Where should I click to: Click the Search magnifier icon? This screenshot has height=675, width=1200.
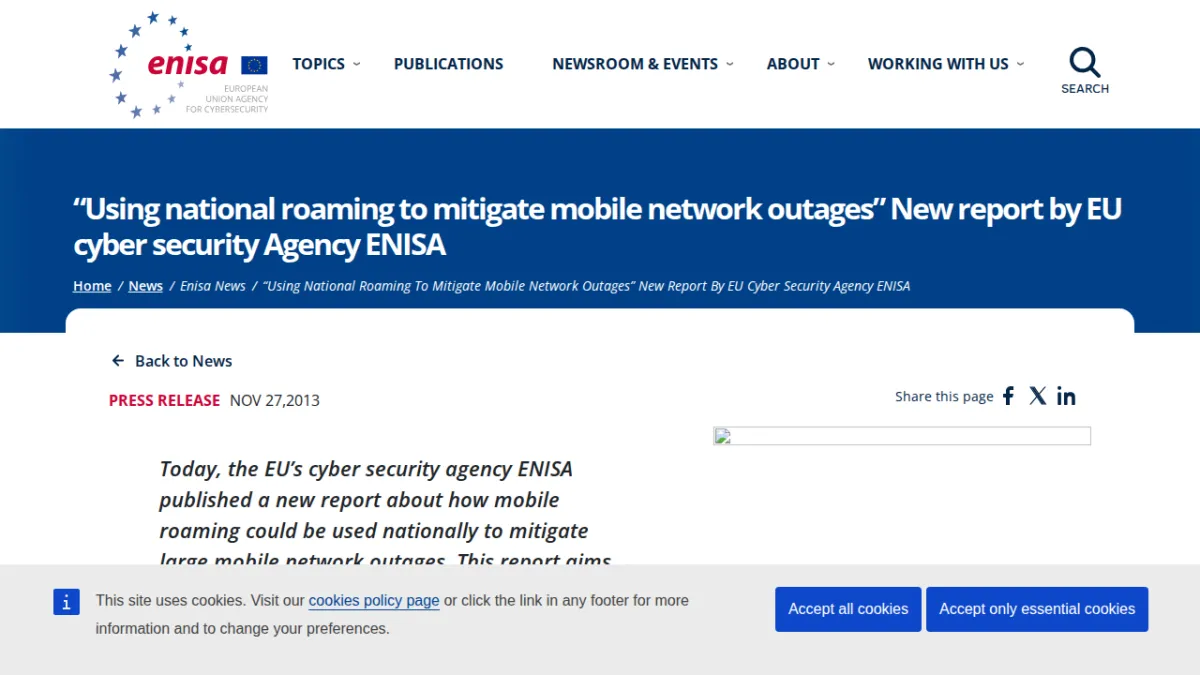1085,62
